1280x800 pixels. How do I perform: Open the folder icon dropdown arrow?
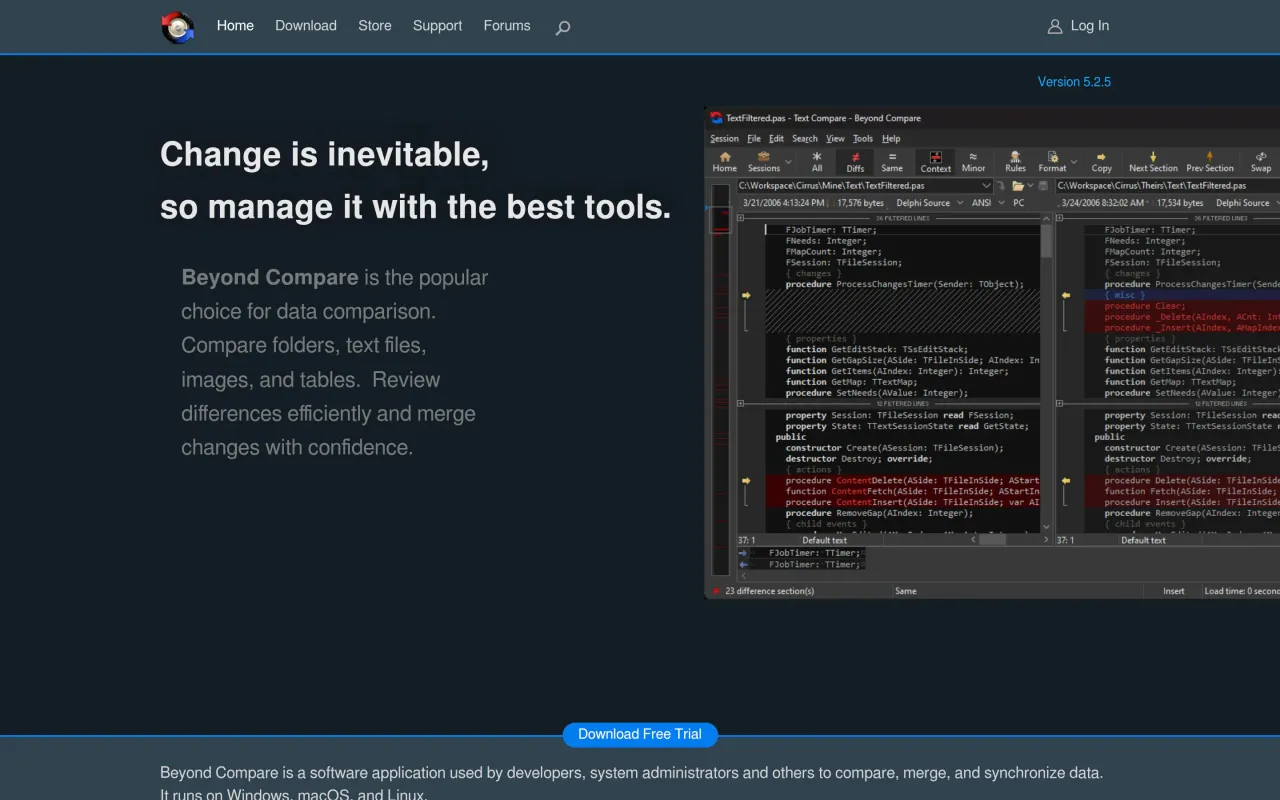(1030, 186)
